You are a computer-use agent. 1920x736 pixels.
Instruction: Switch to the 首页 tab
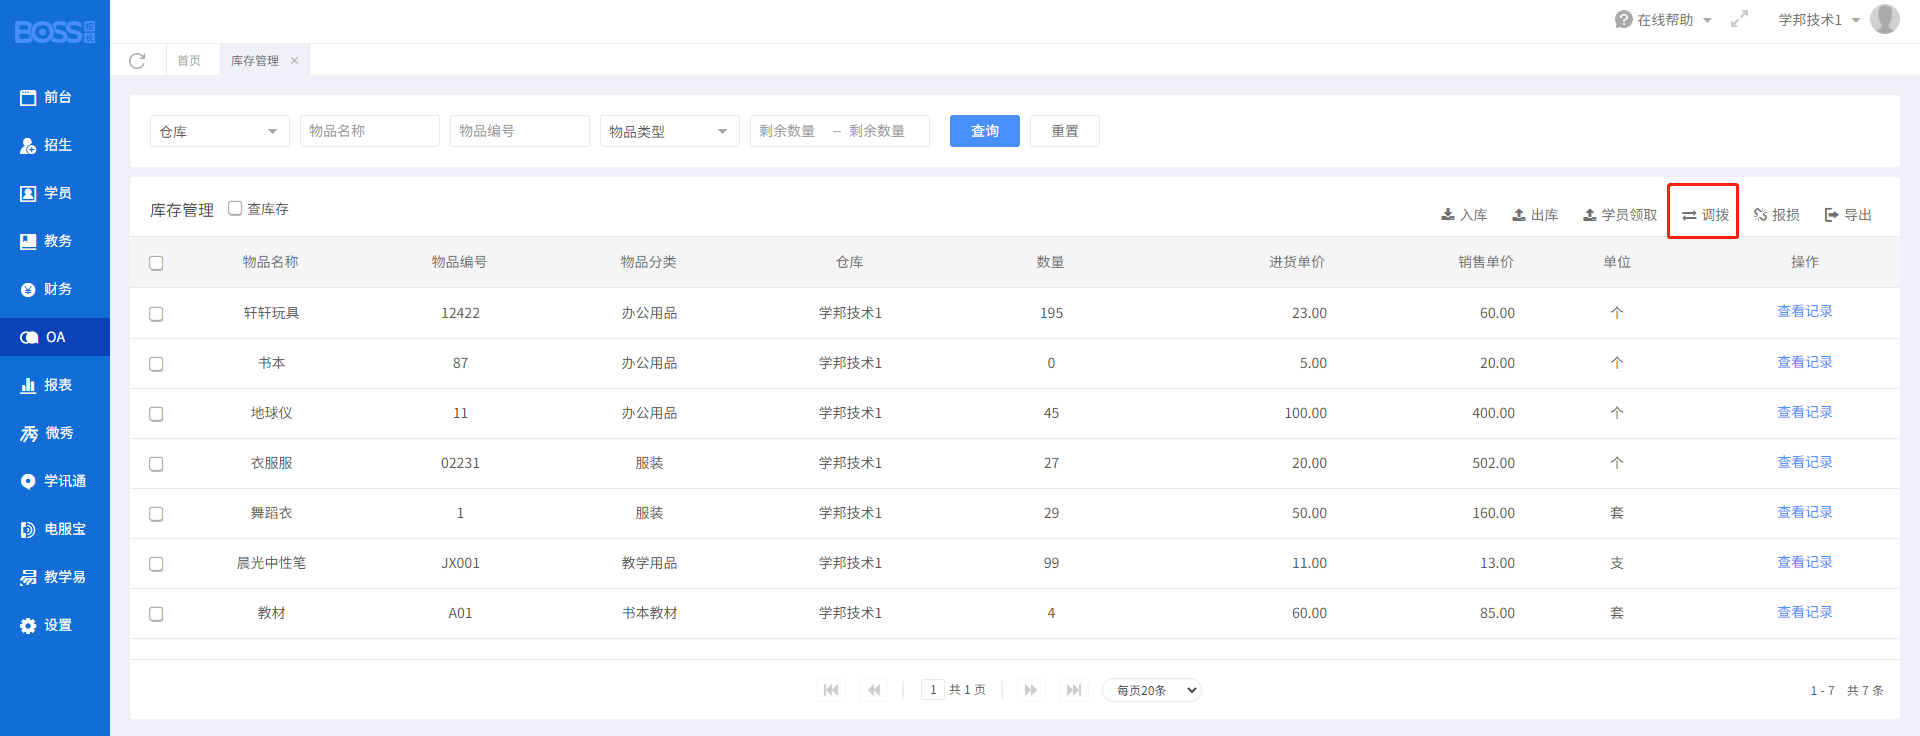(x=189, y=61)
